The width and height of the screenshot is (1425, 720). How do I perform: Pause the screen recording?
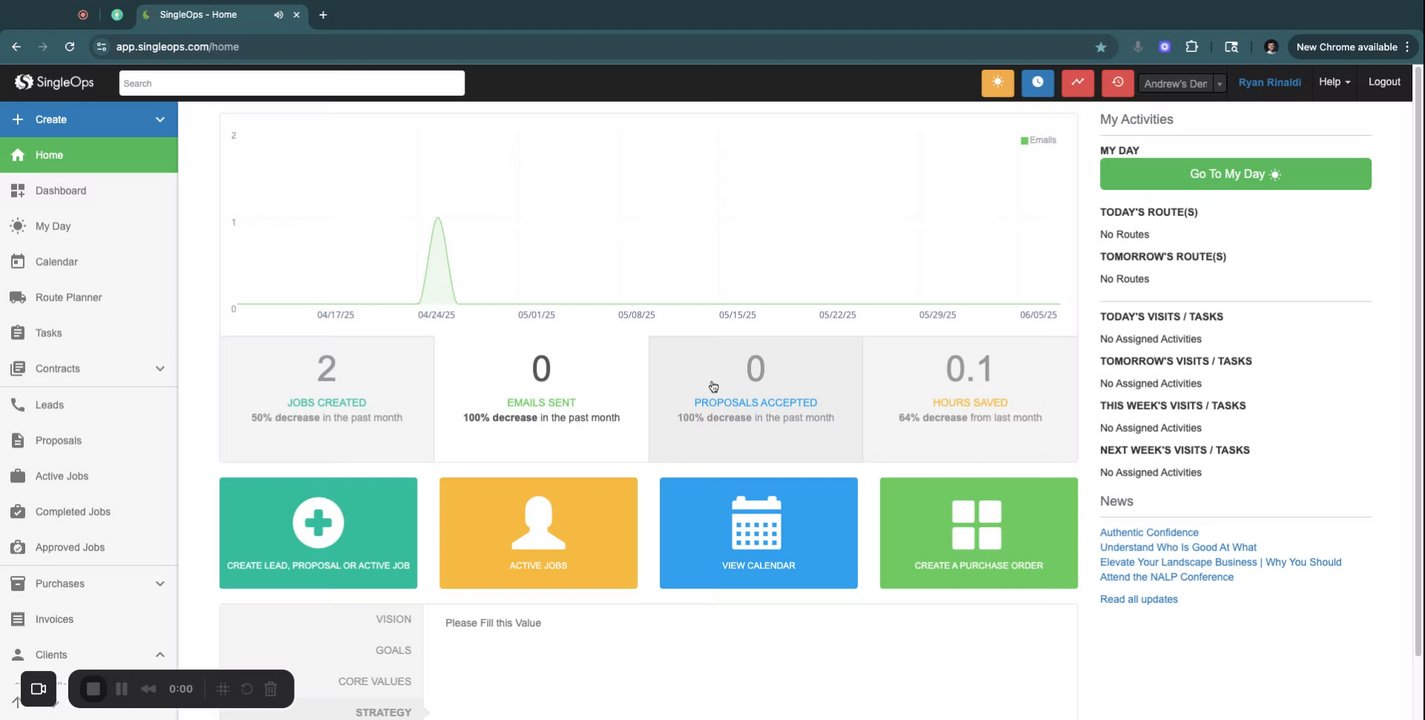point(122,689)
